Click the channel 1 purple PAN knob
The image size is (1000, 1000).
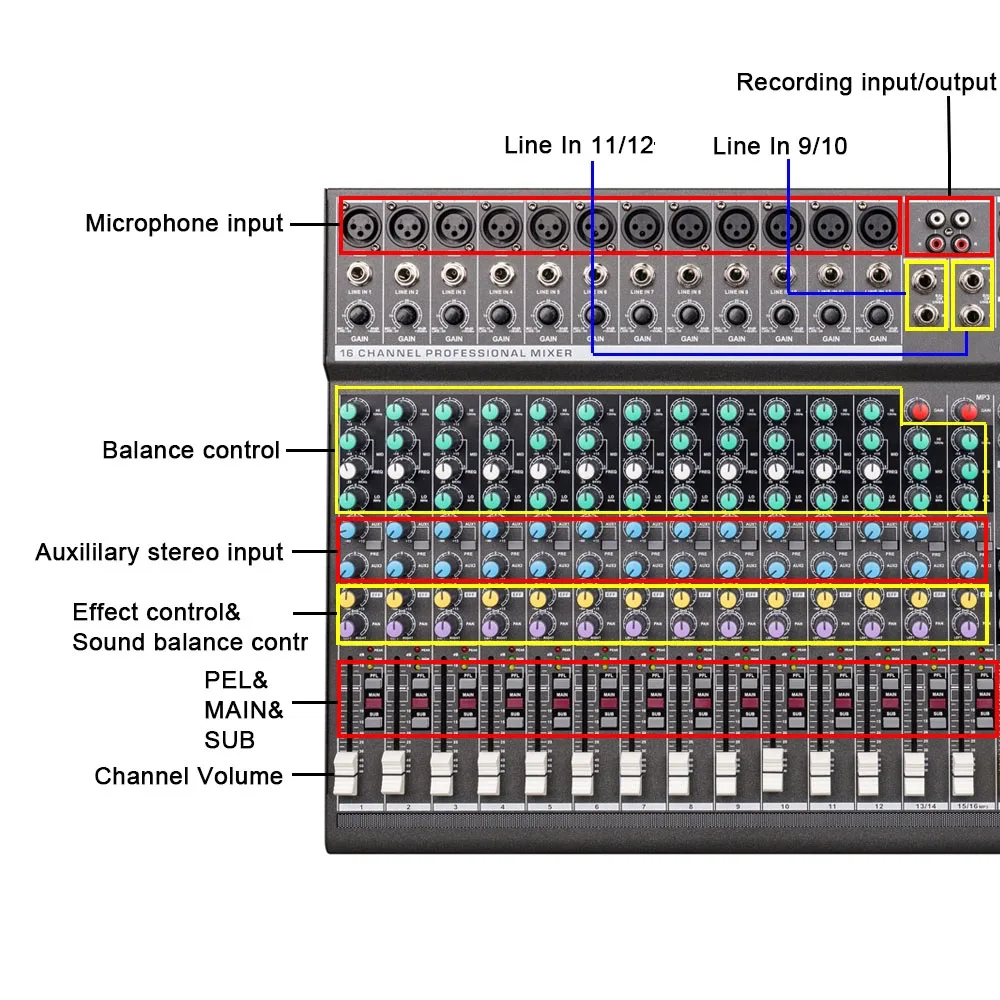[x=348, y=628]
